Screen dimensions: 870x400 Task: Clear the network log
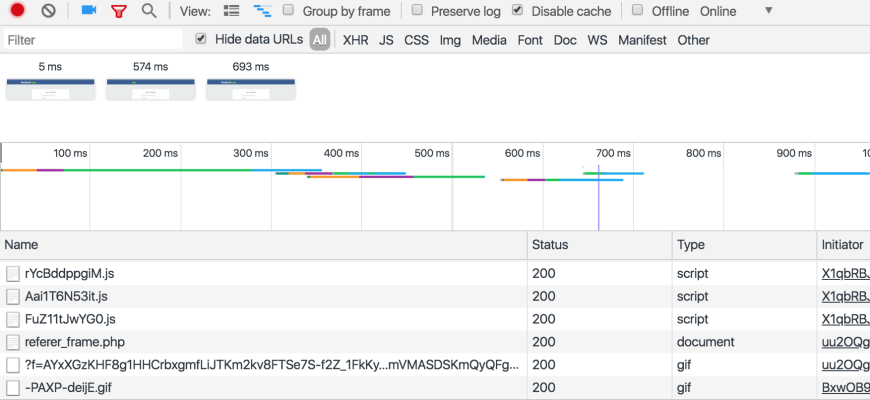[x=48, y=11]
